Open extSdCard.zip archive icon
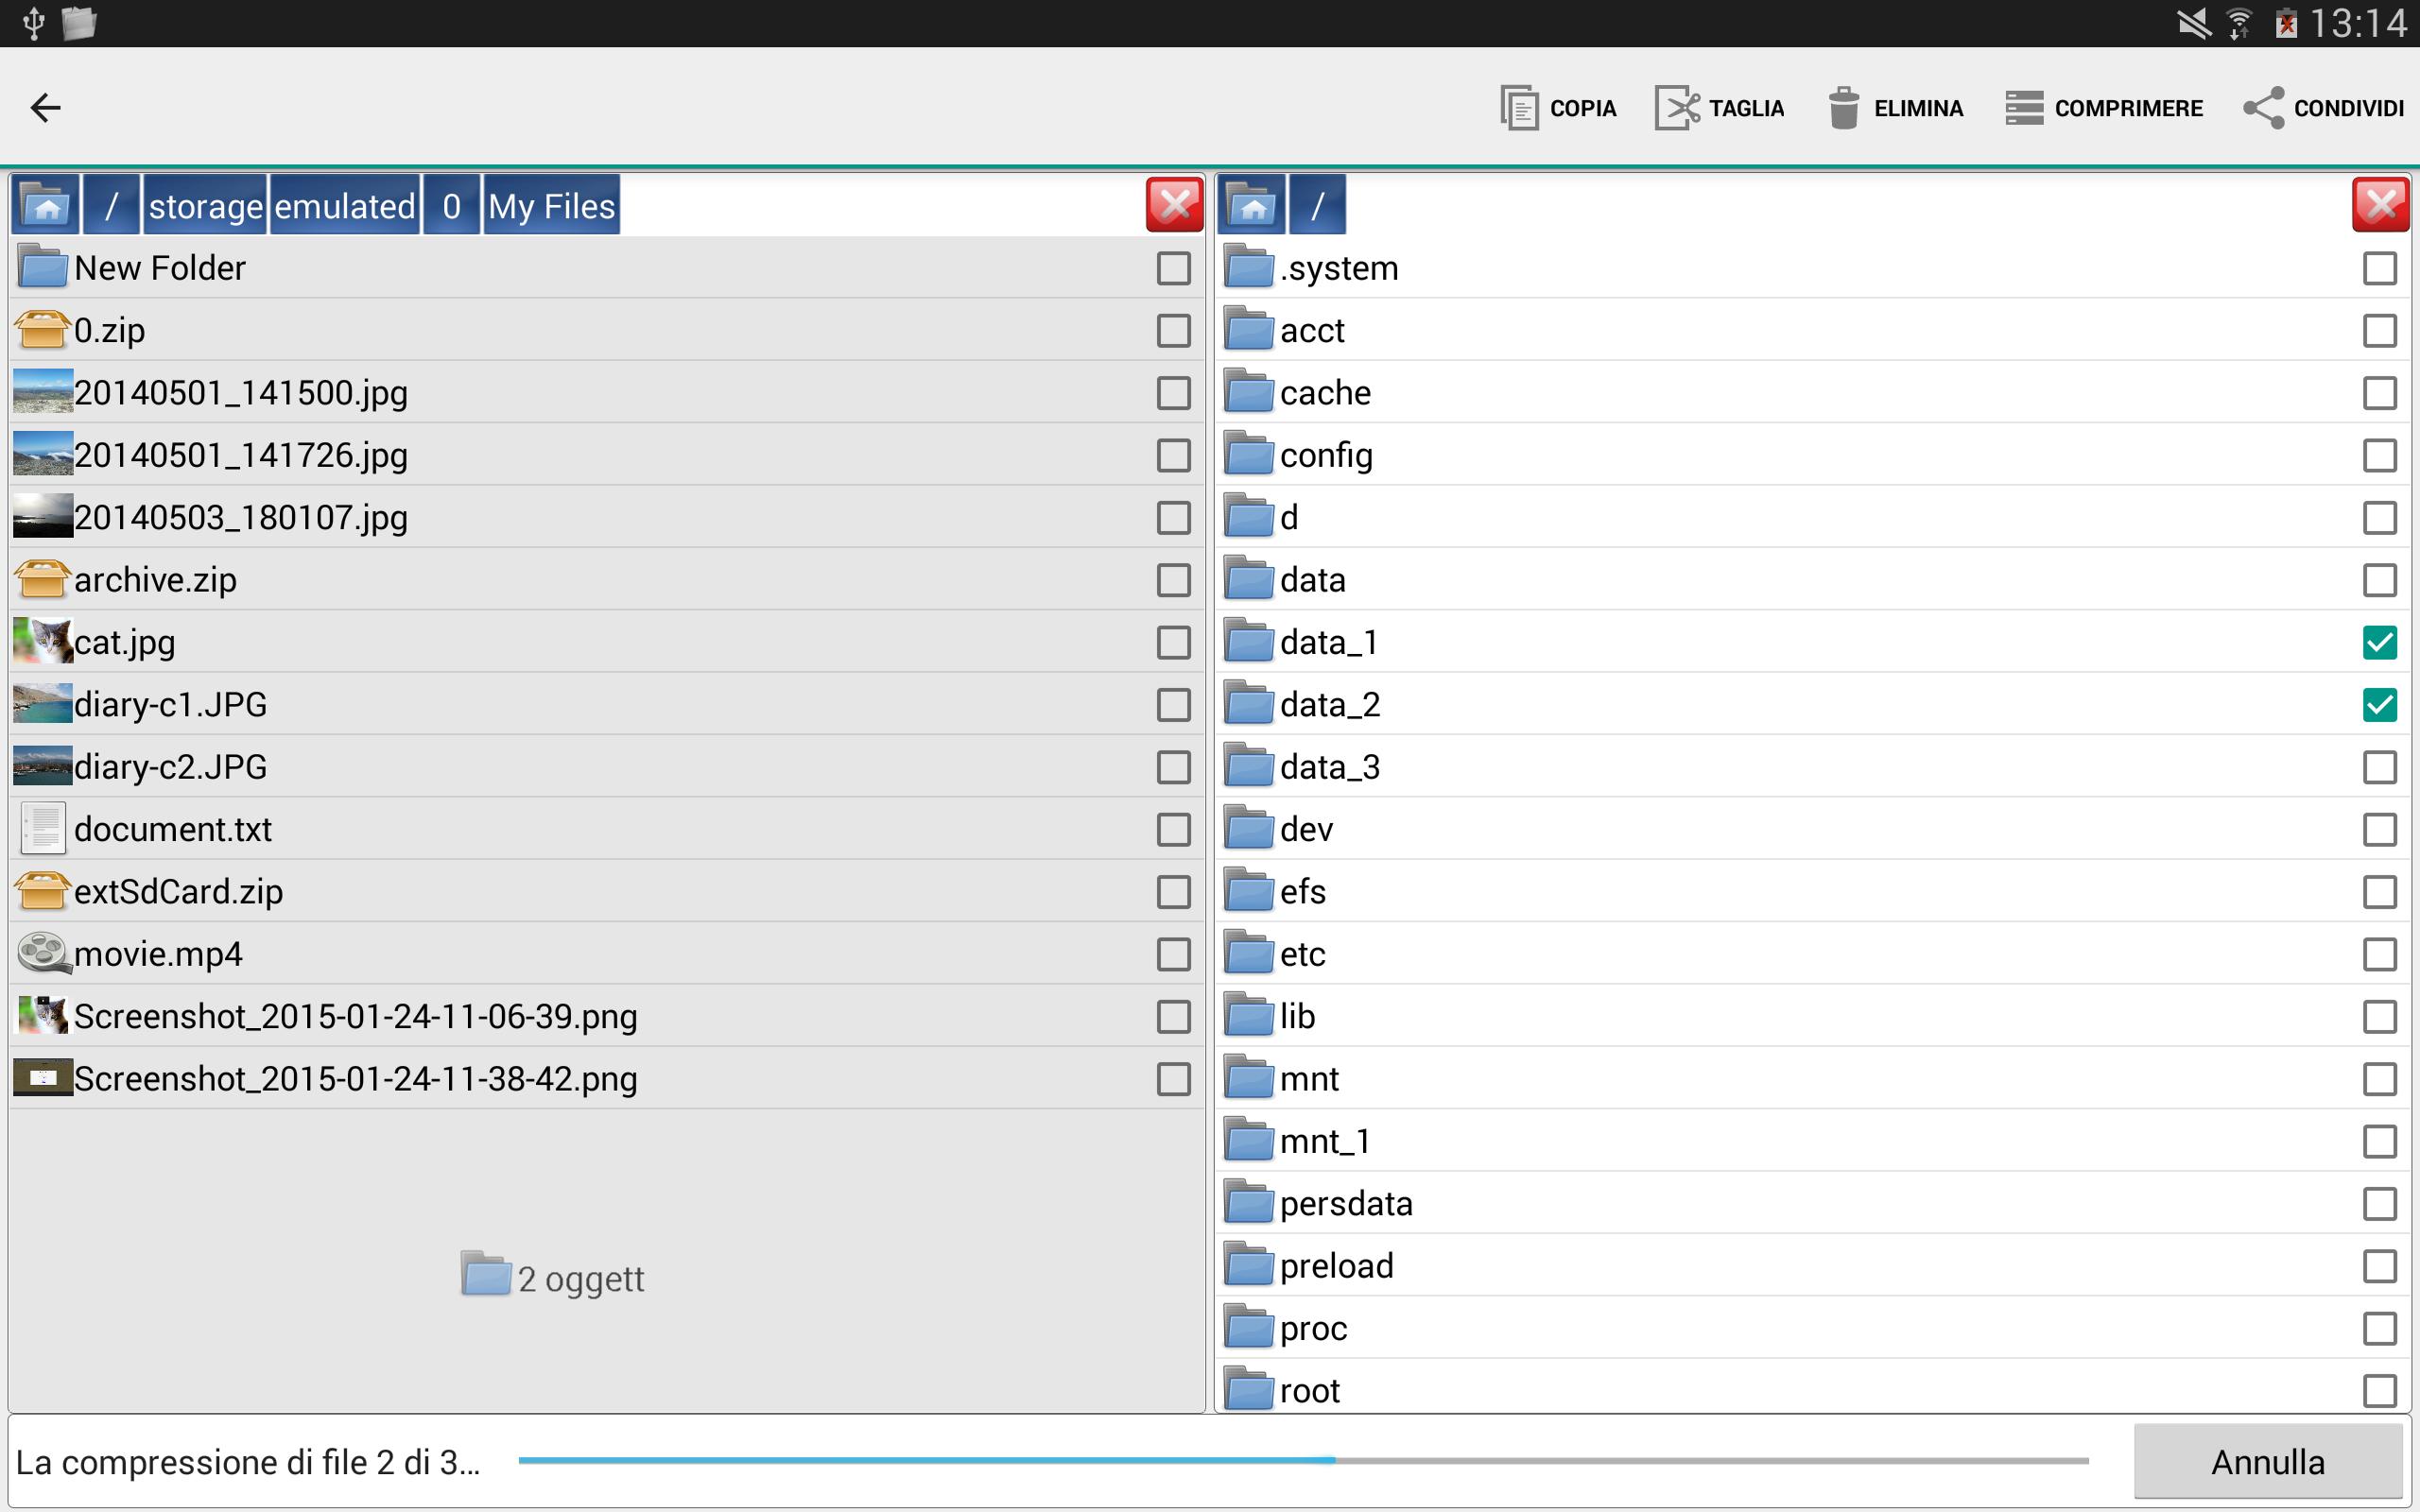Image resolution: width=2420 pixels, height=1512 pixels. pos(43,890)
